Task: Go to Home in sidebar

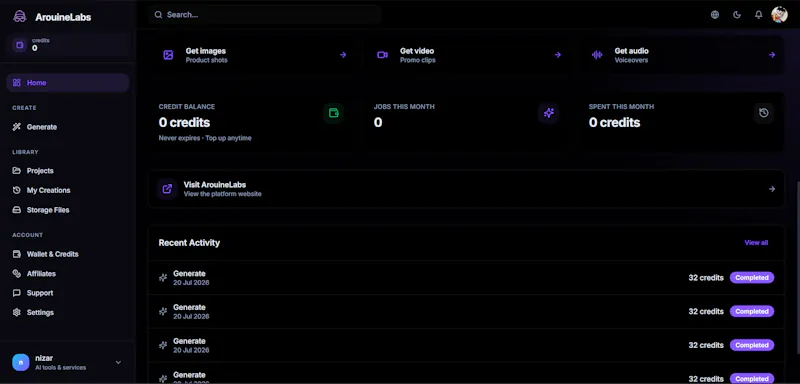Action: coord(67,83)
